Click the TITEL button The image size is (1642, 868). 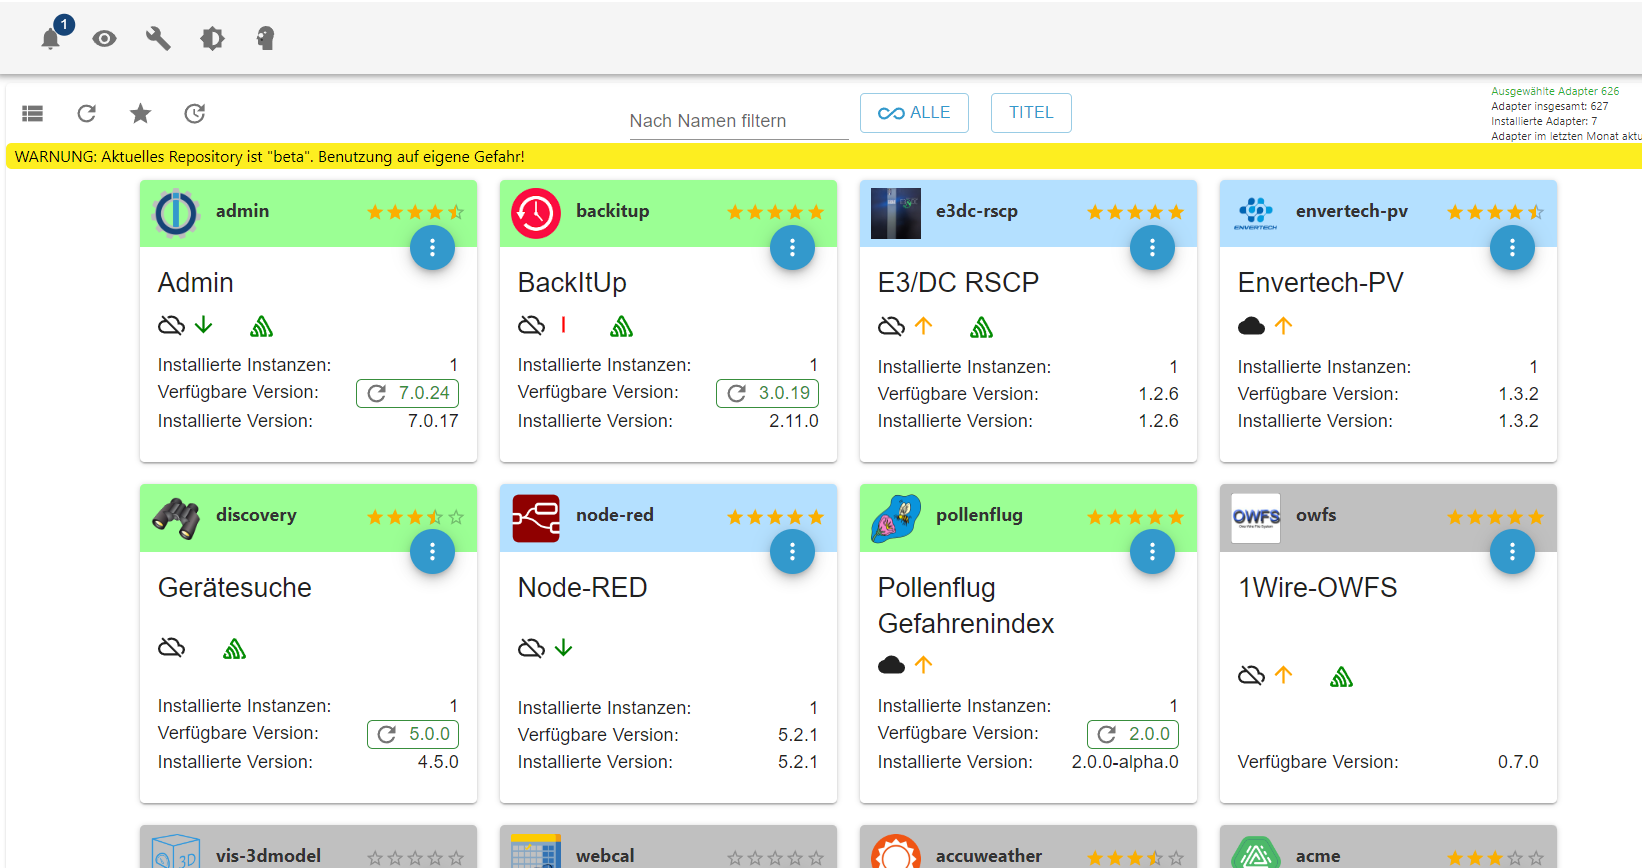point(1031,113)
